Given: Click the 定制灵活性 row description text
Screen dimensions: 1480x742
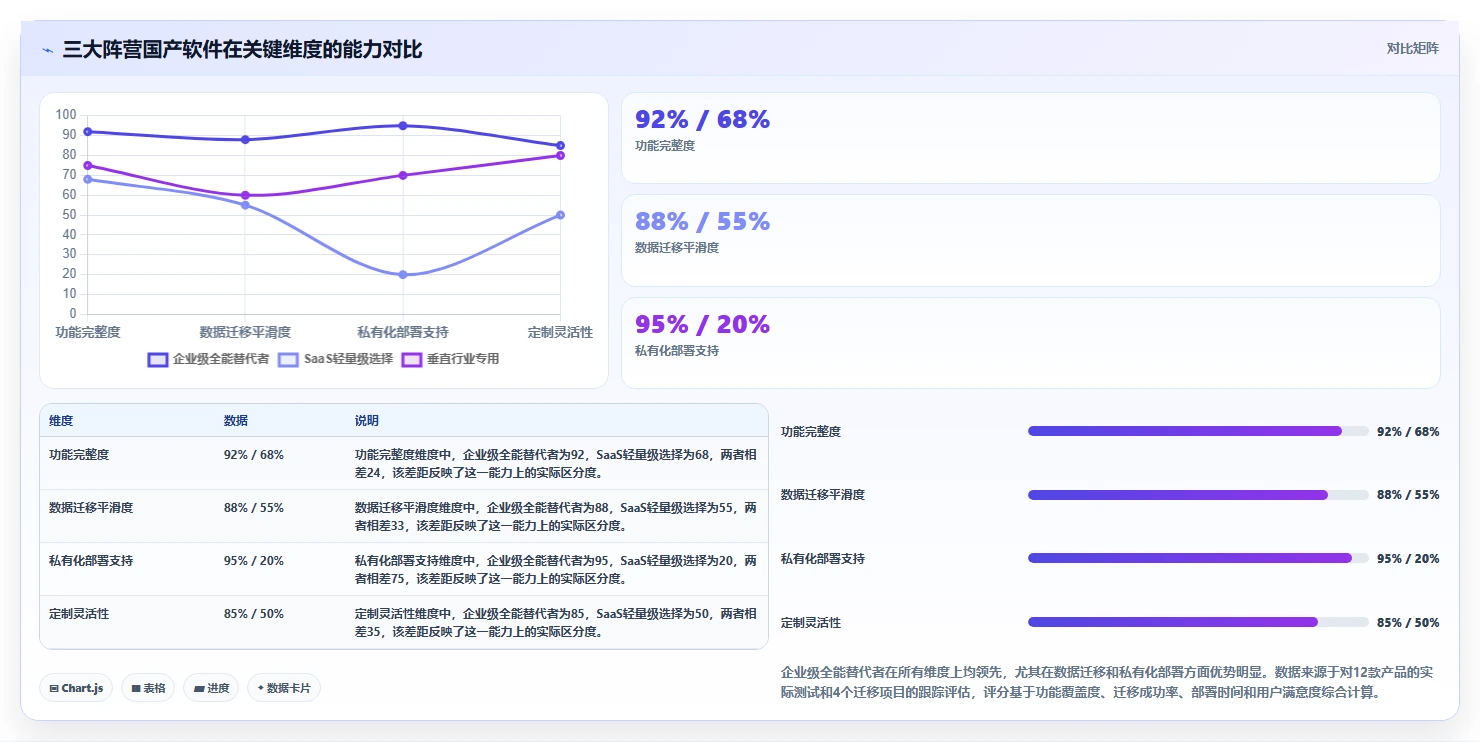Looking at the screenshot, I should pyautogui.click(x=556, y=622).
